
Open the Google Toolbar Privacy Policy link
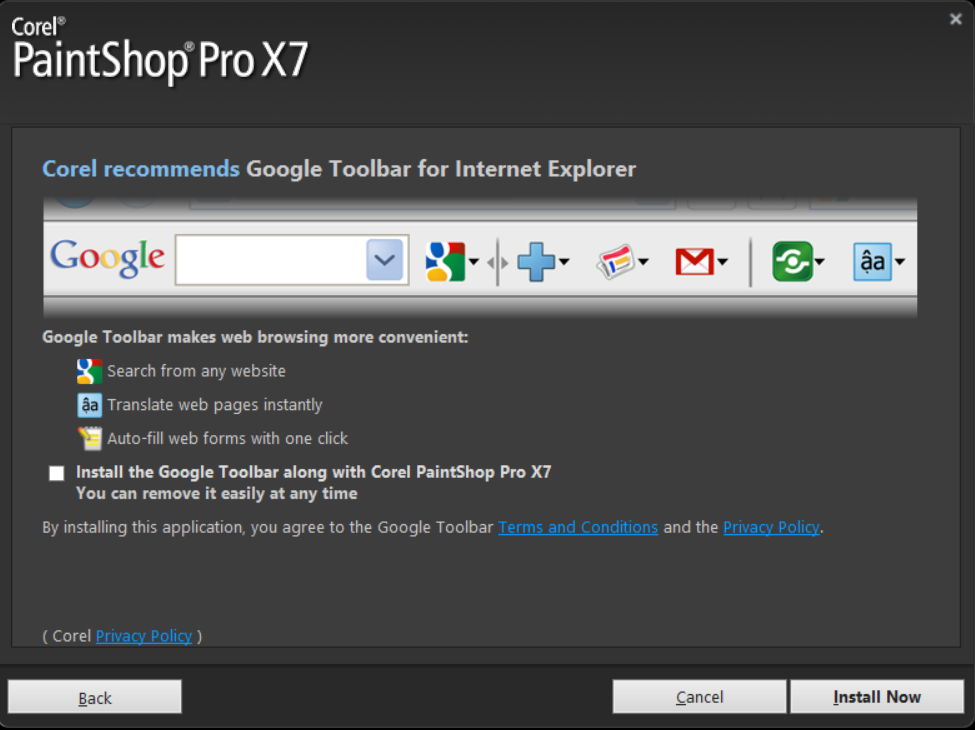771,527
